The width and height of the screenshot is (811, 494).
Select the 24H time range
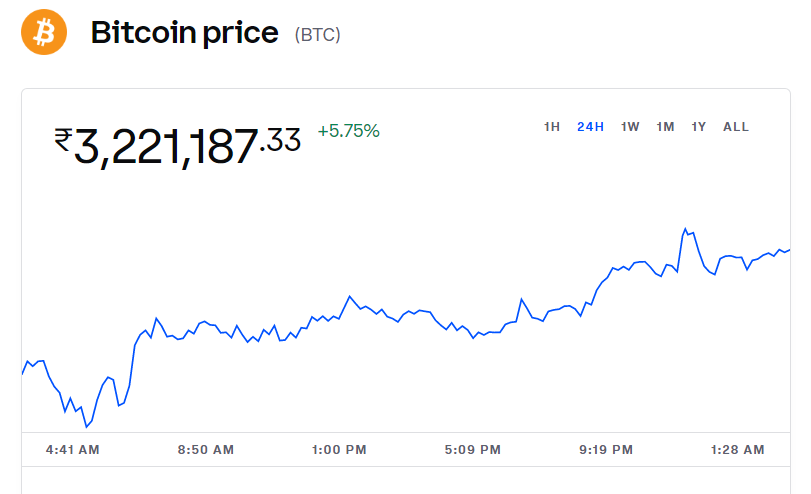click(590, 127)
